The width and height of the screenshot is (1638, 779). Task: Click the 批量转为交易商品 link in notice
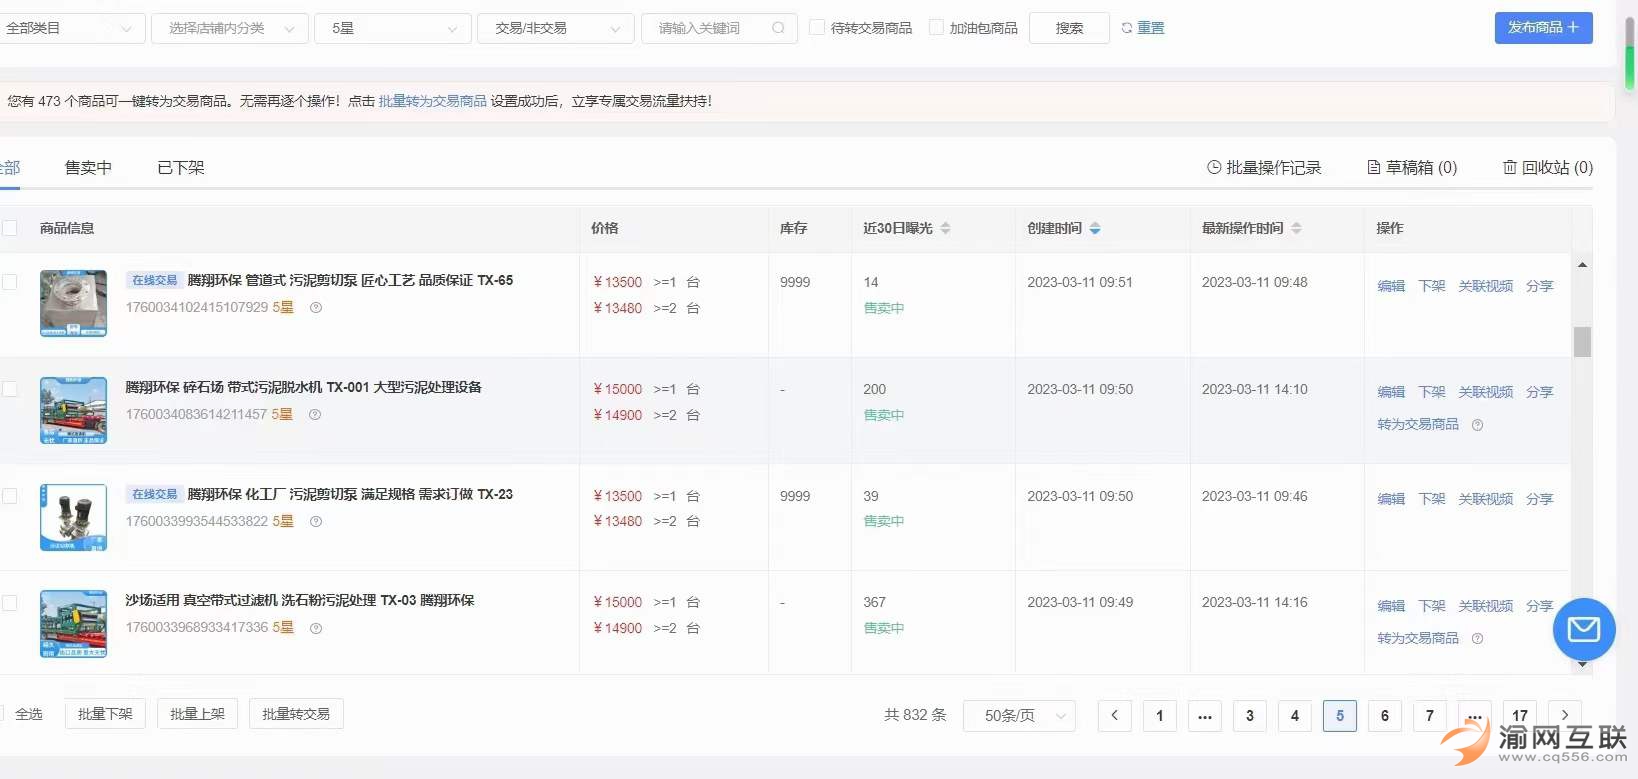432,101
